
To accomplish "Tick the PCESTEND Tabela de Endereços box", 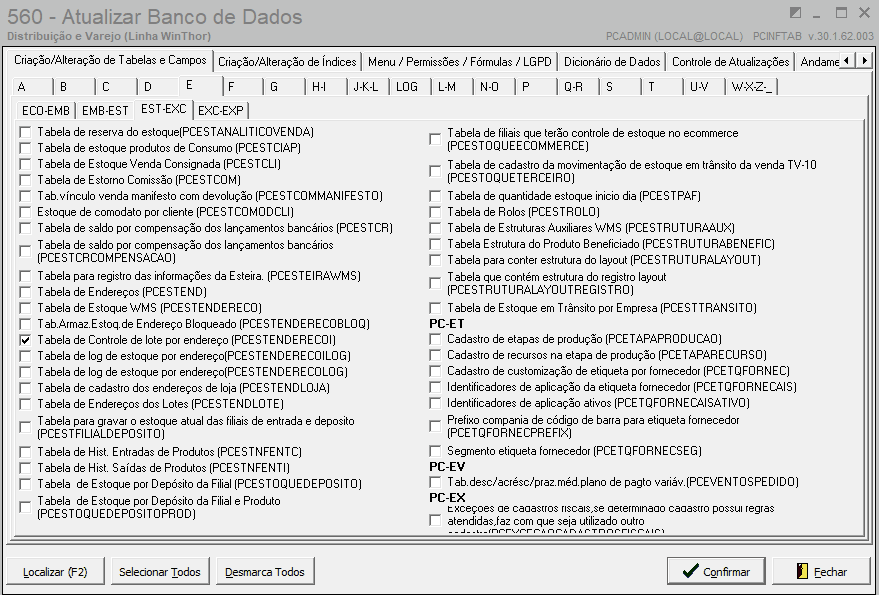I will [x=25, y=292].
